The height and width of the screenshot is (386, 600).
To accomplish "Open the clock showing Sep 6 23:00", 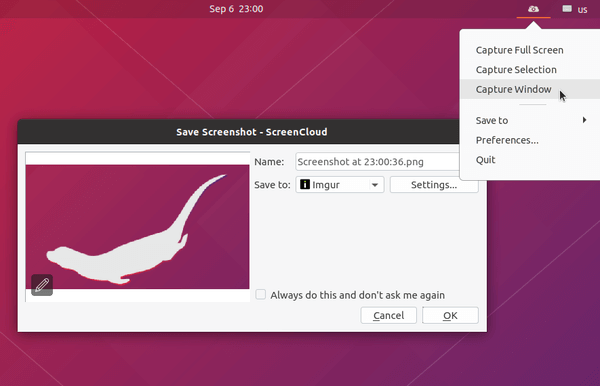I will click(236, 9).
